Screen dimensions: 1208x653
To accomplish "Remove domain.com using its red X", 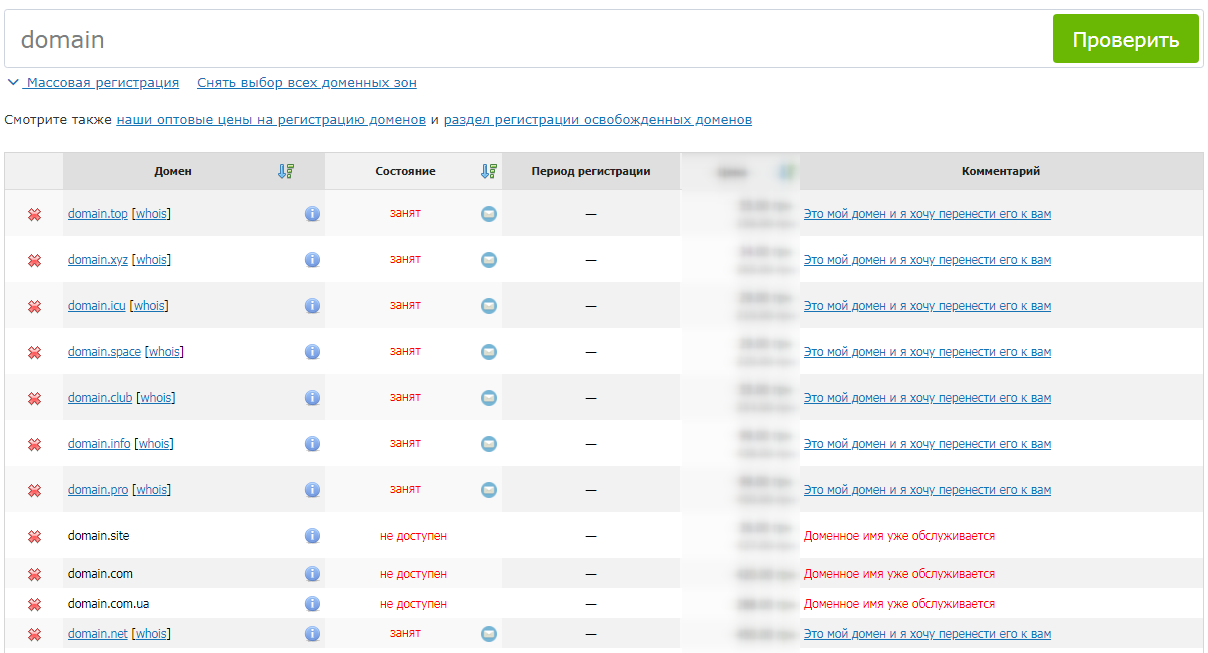I will click(x=34, y=575).
